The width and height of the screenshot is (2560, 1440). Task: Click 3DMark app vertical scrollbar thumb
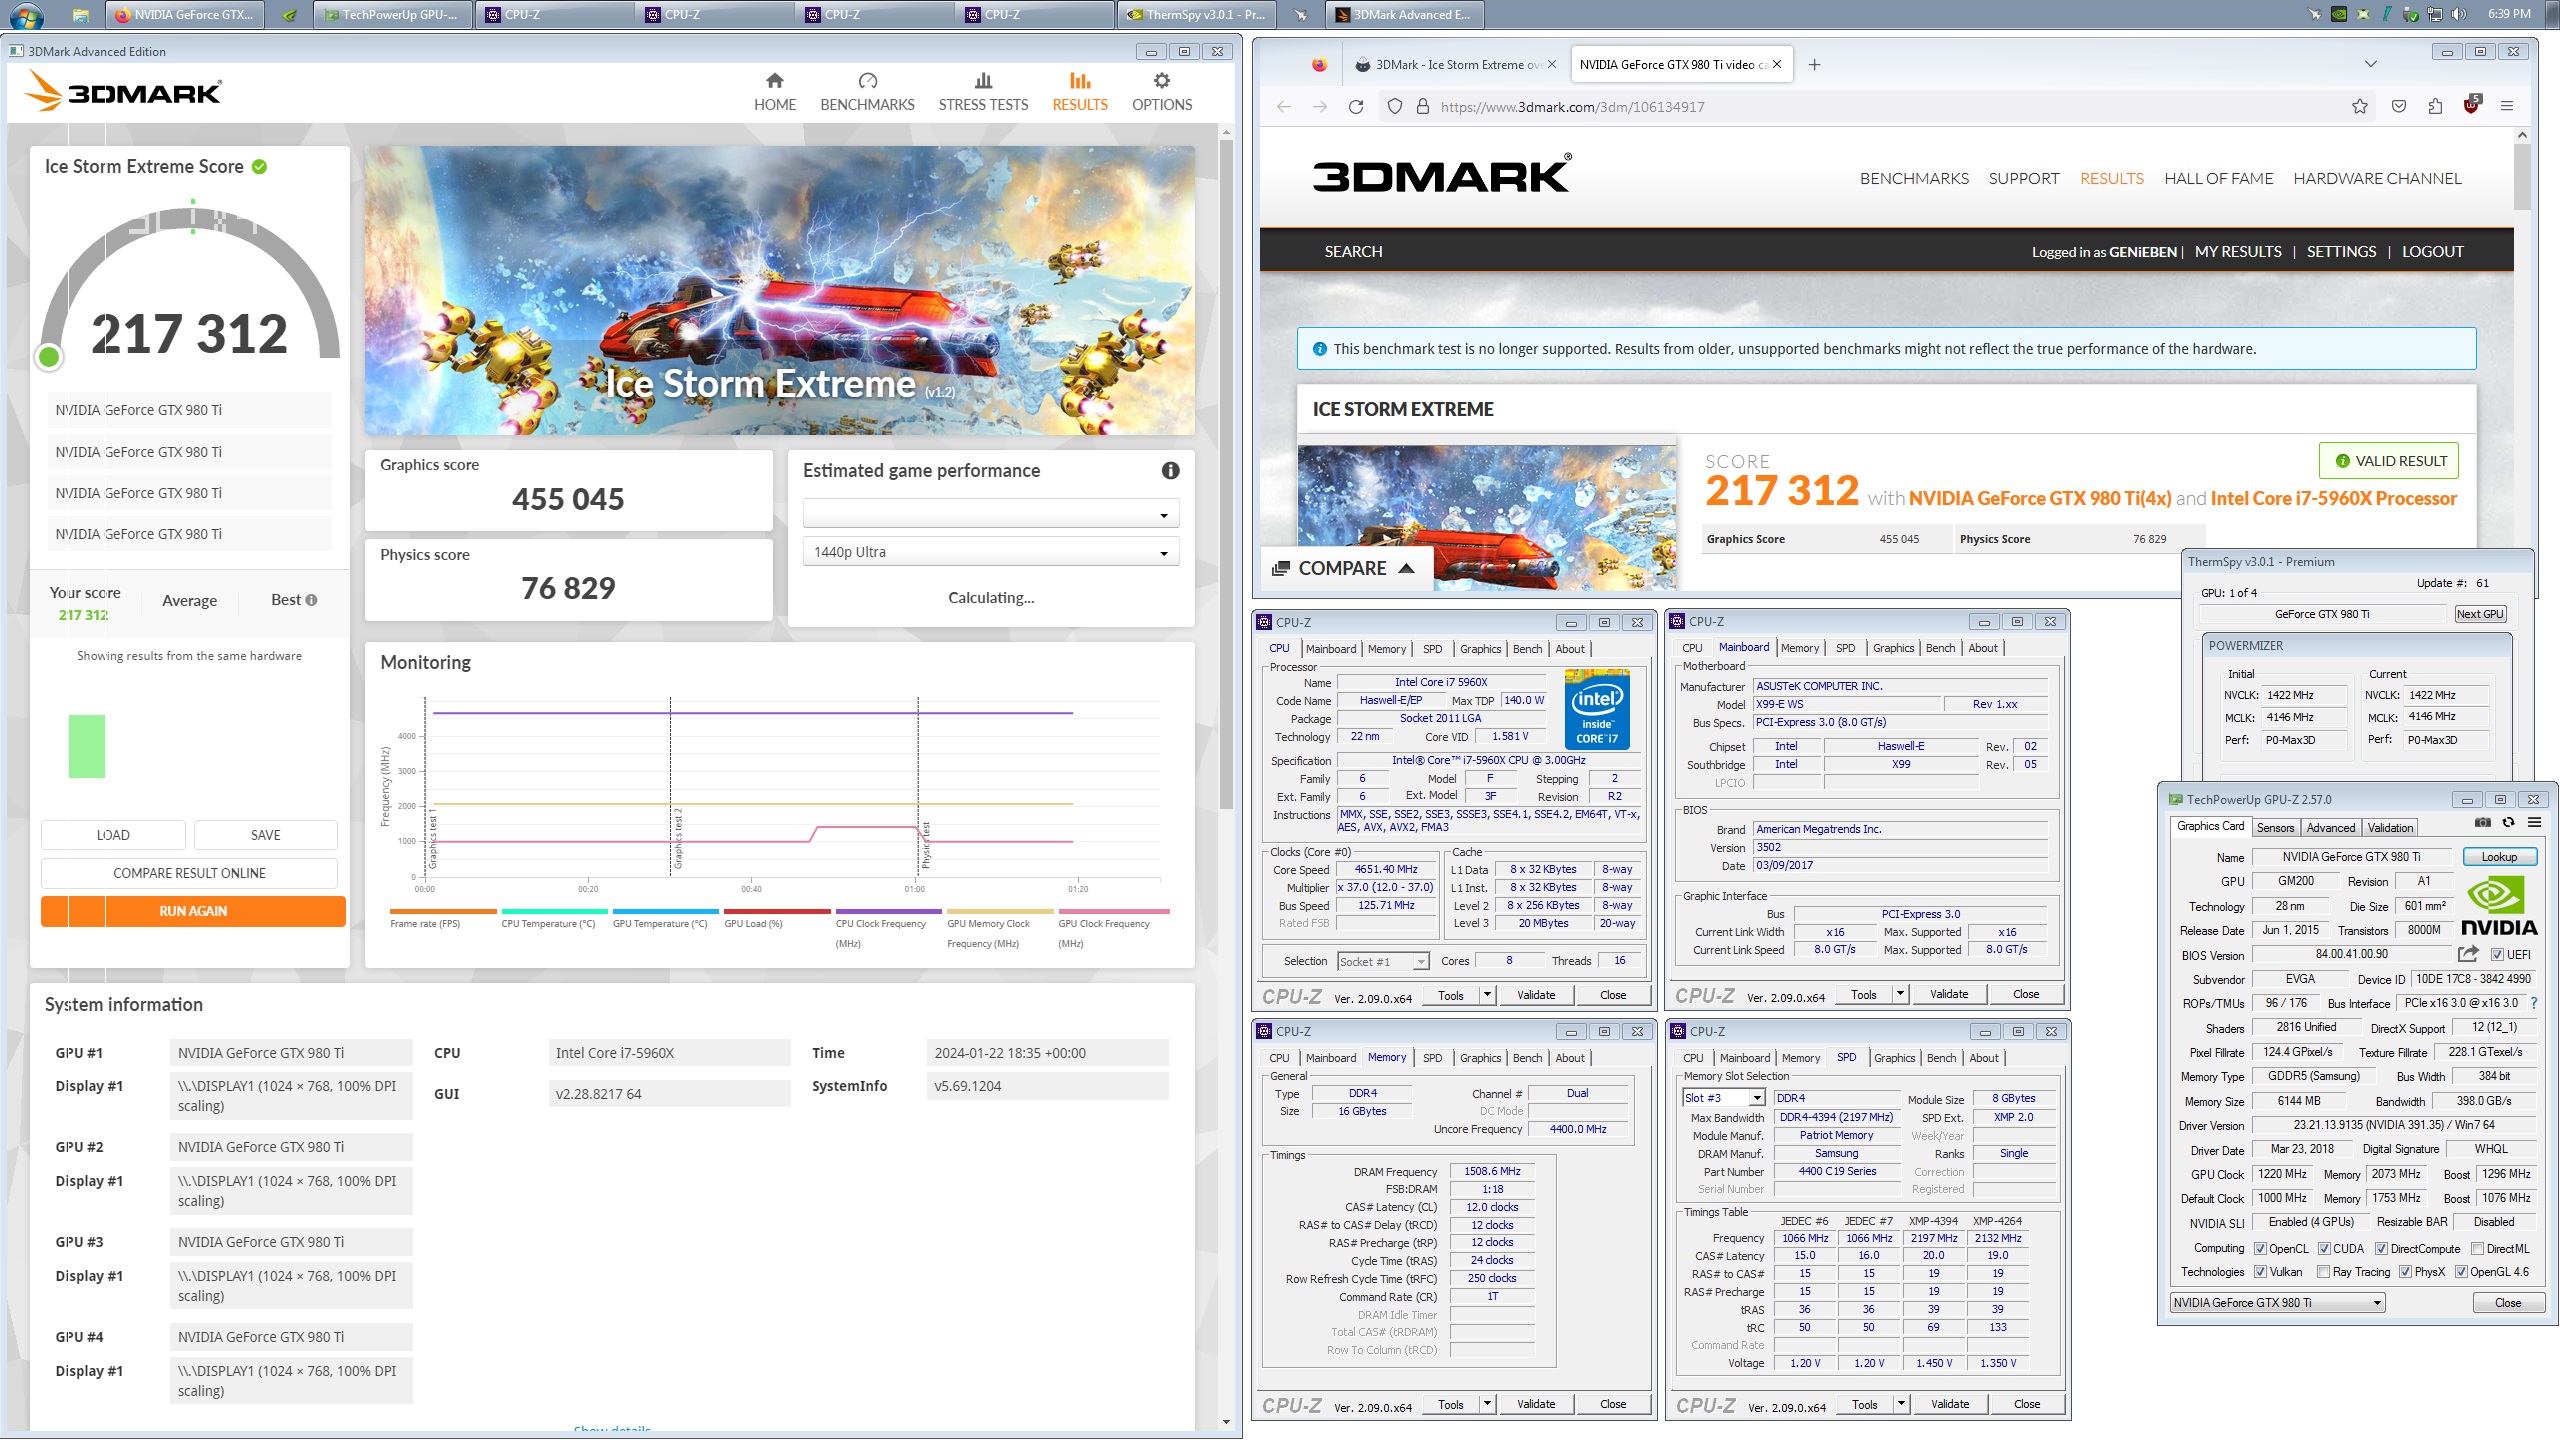click(1226, 475)
